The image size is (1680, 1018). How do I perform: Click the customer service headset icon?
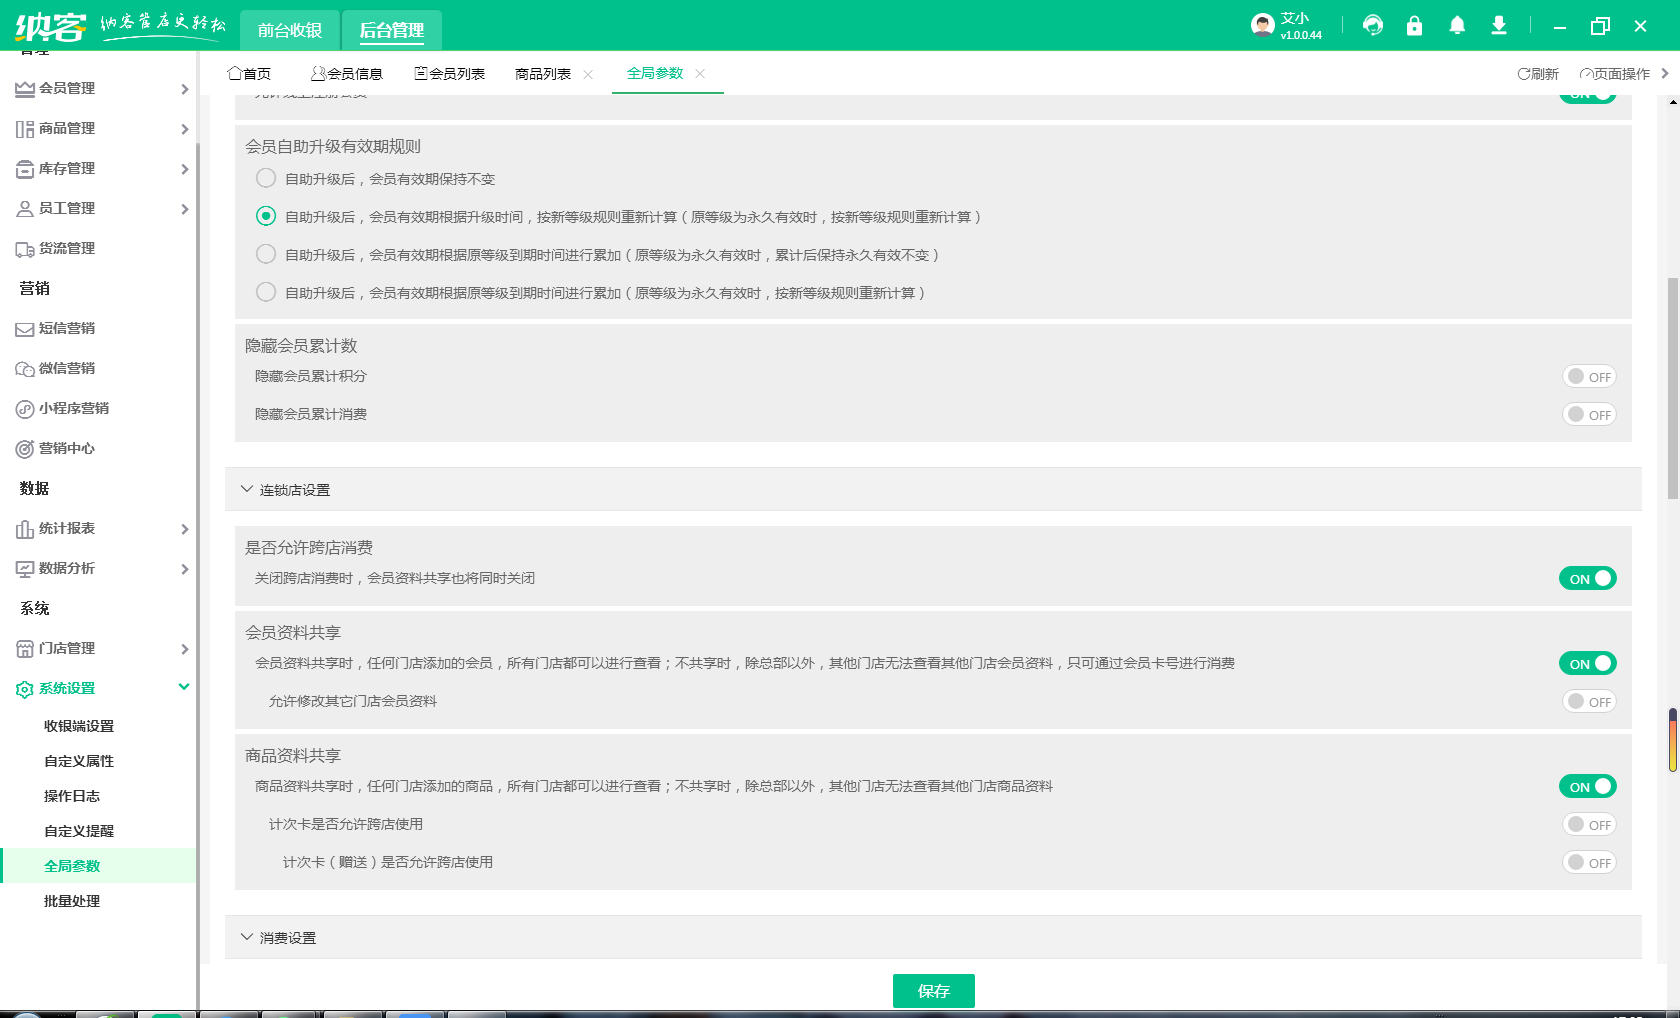coord(1373,26)
